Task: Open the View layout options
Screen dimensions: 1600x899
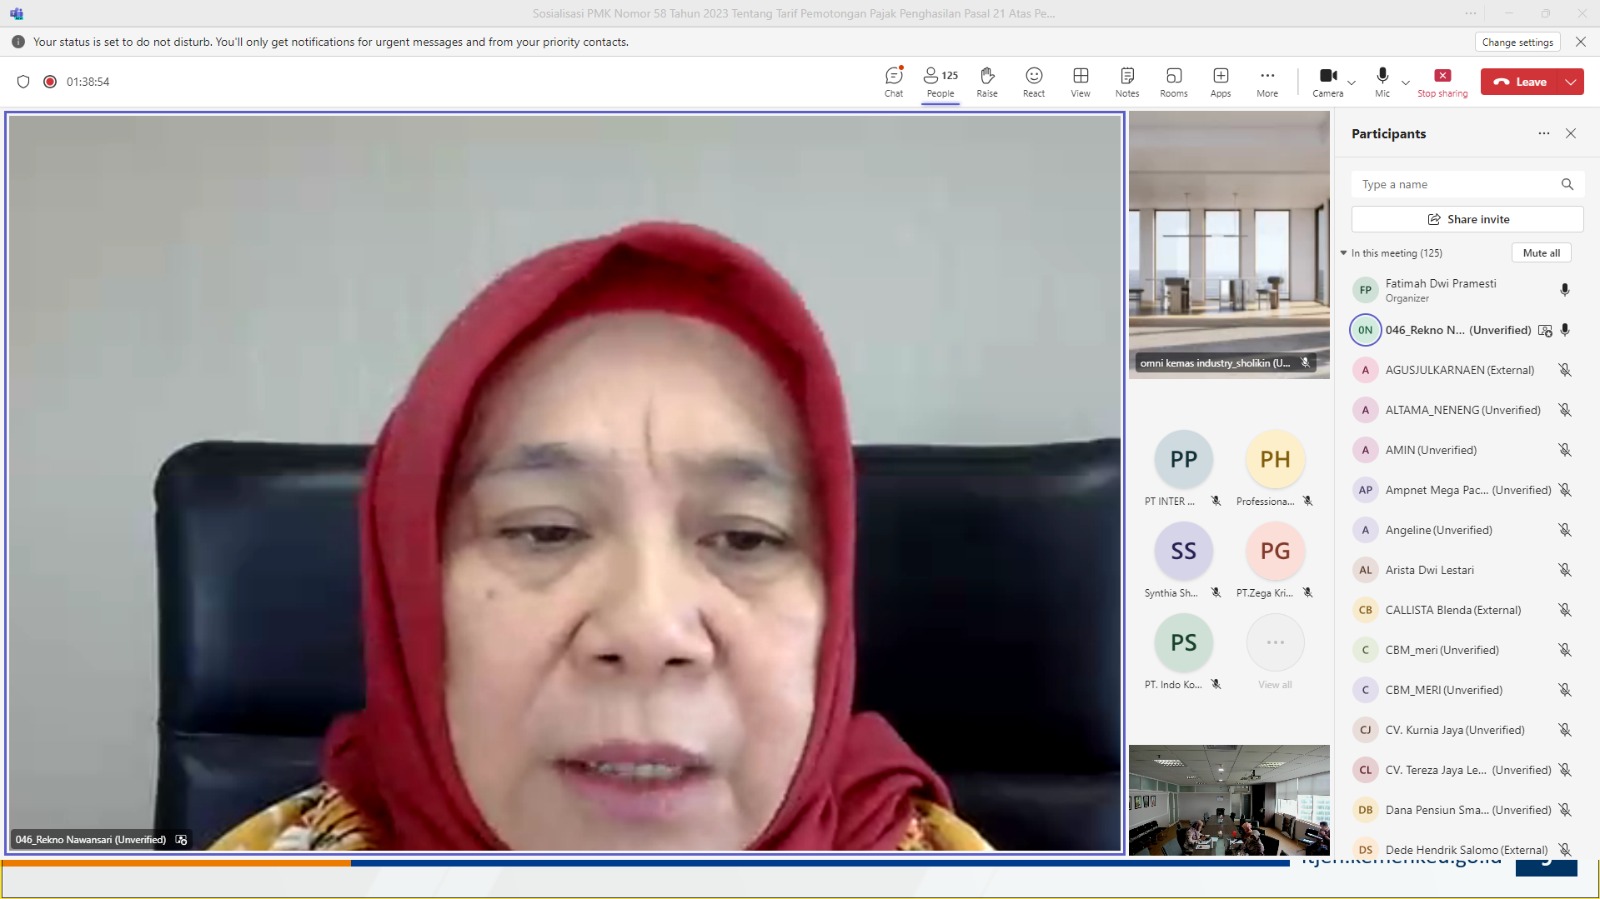Action: coord(1080,82)
